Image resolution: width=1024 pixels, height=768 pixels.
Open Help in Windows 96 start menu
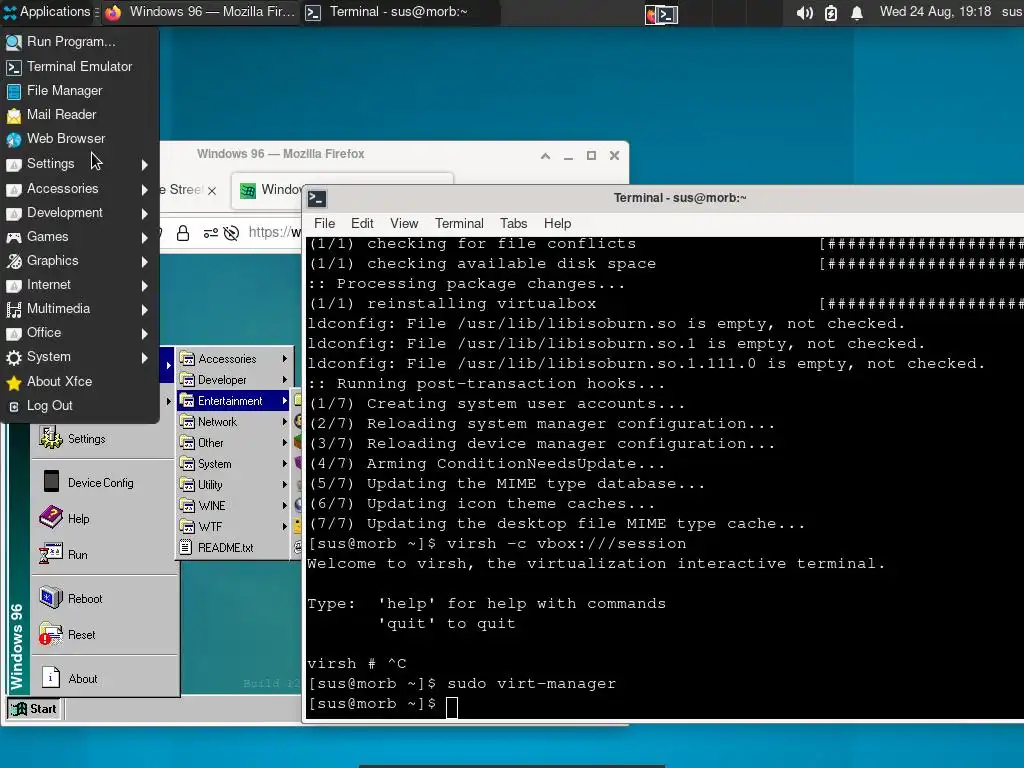104,519
